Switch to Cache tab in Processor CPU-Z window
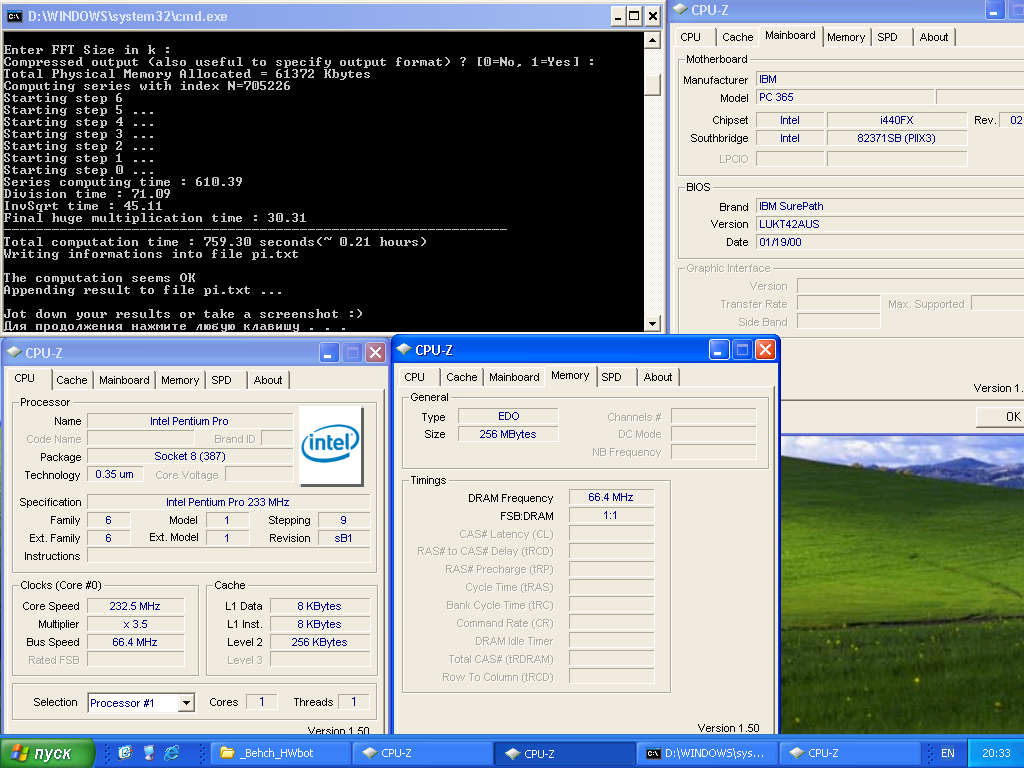 71,380
